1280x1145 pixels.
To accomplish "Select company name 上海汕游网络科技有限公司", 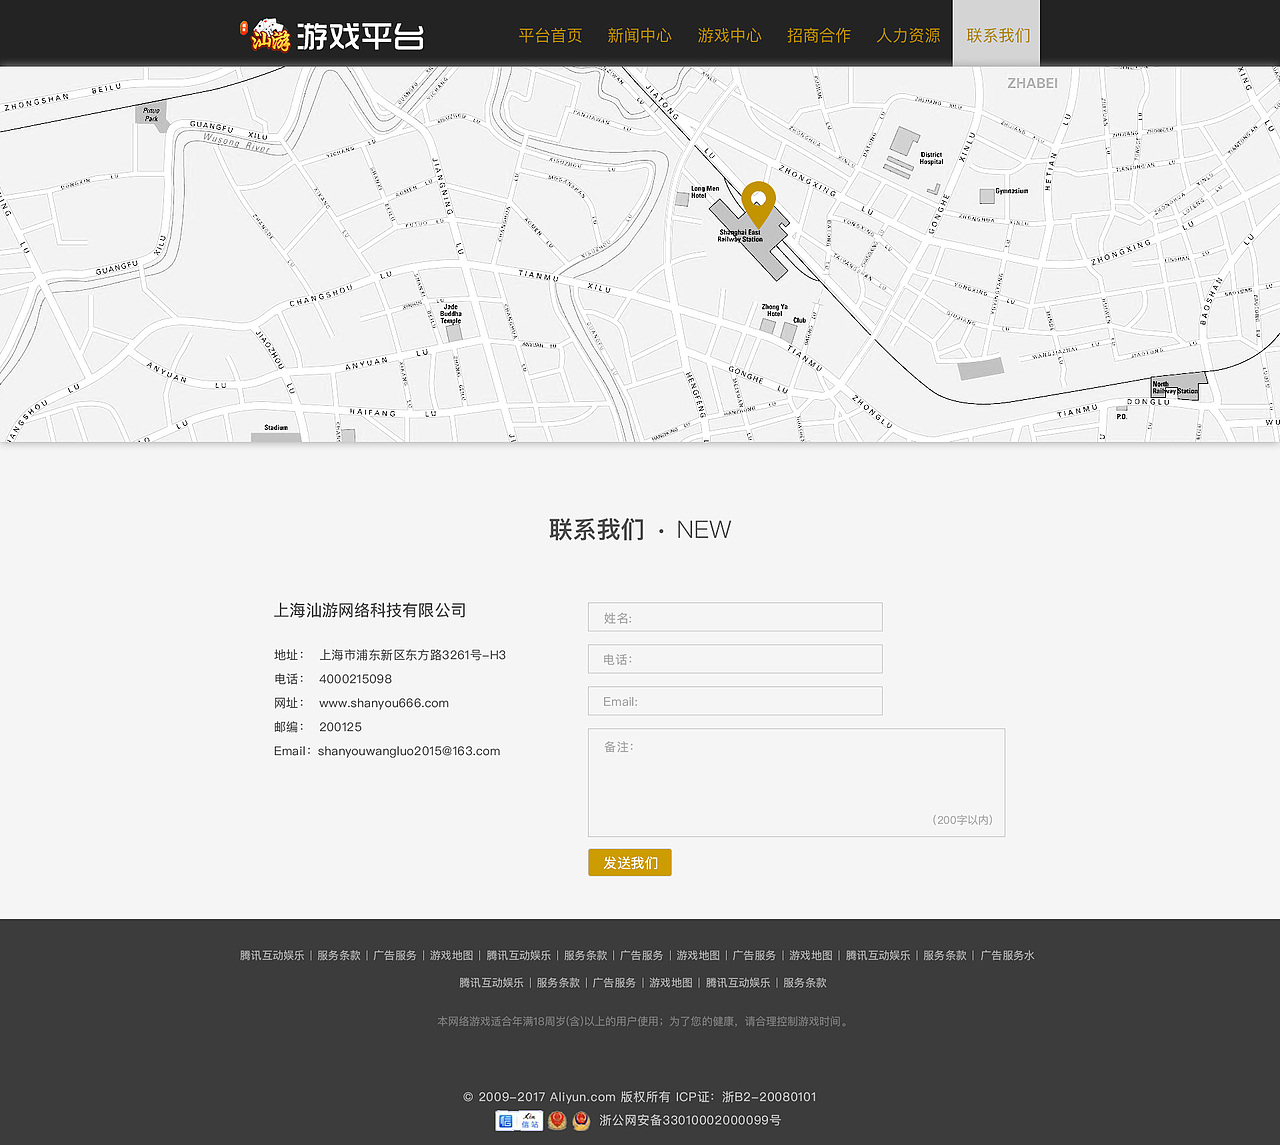I will click(x=370, y=610).
